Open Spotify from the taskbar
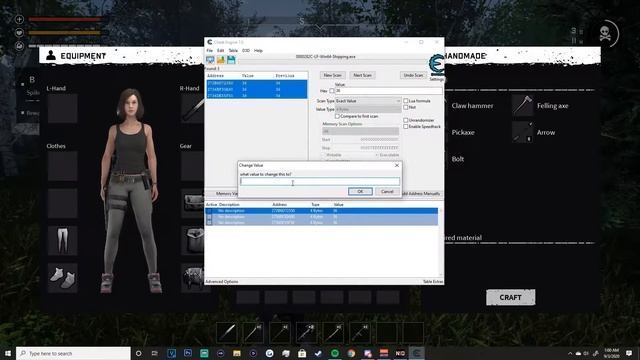 point(335,353)
